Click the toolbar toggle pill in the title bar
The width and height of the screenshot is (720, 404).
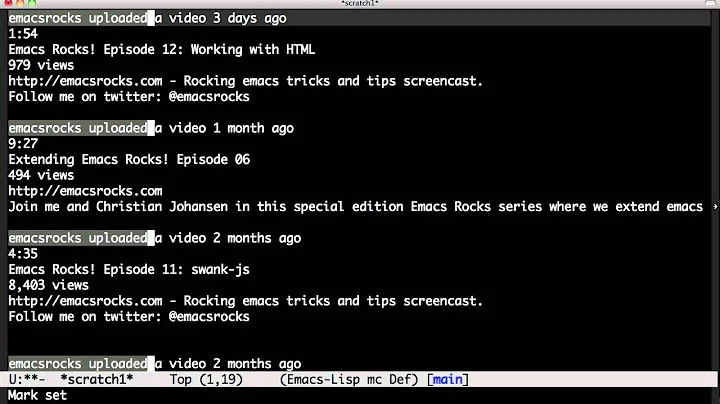[x=710, y=3]
